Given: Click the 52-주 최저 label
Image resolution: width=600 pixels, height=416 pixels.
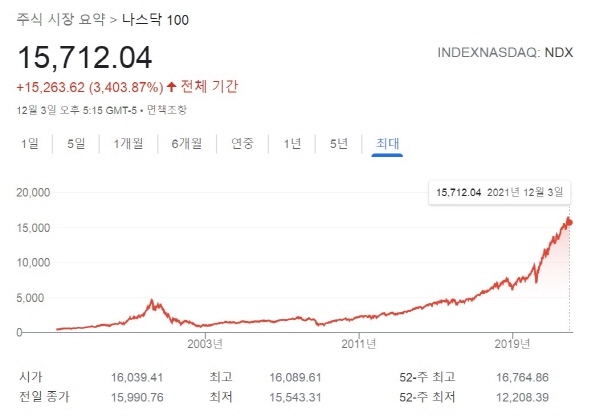Looking at the screenshot, I should (427, 397).
